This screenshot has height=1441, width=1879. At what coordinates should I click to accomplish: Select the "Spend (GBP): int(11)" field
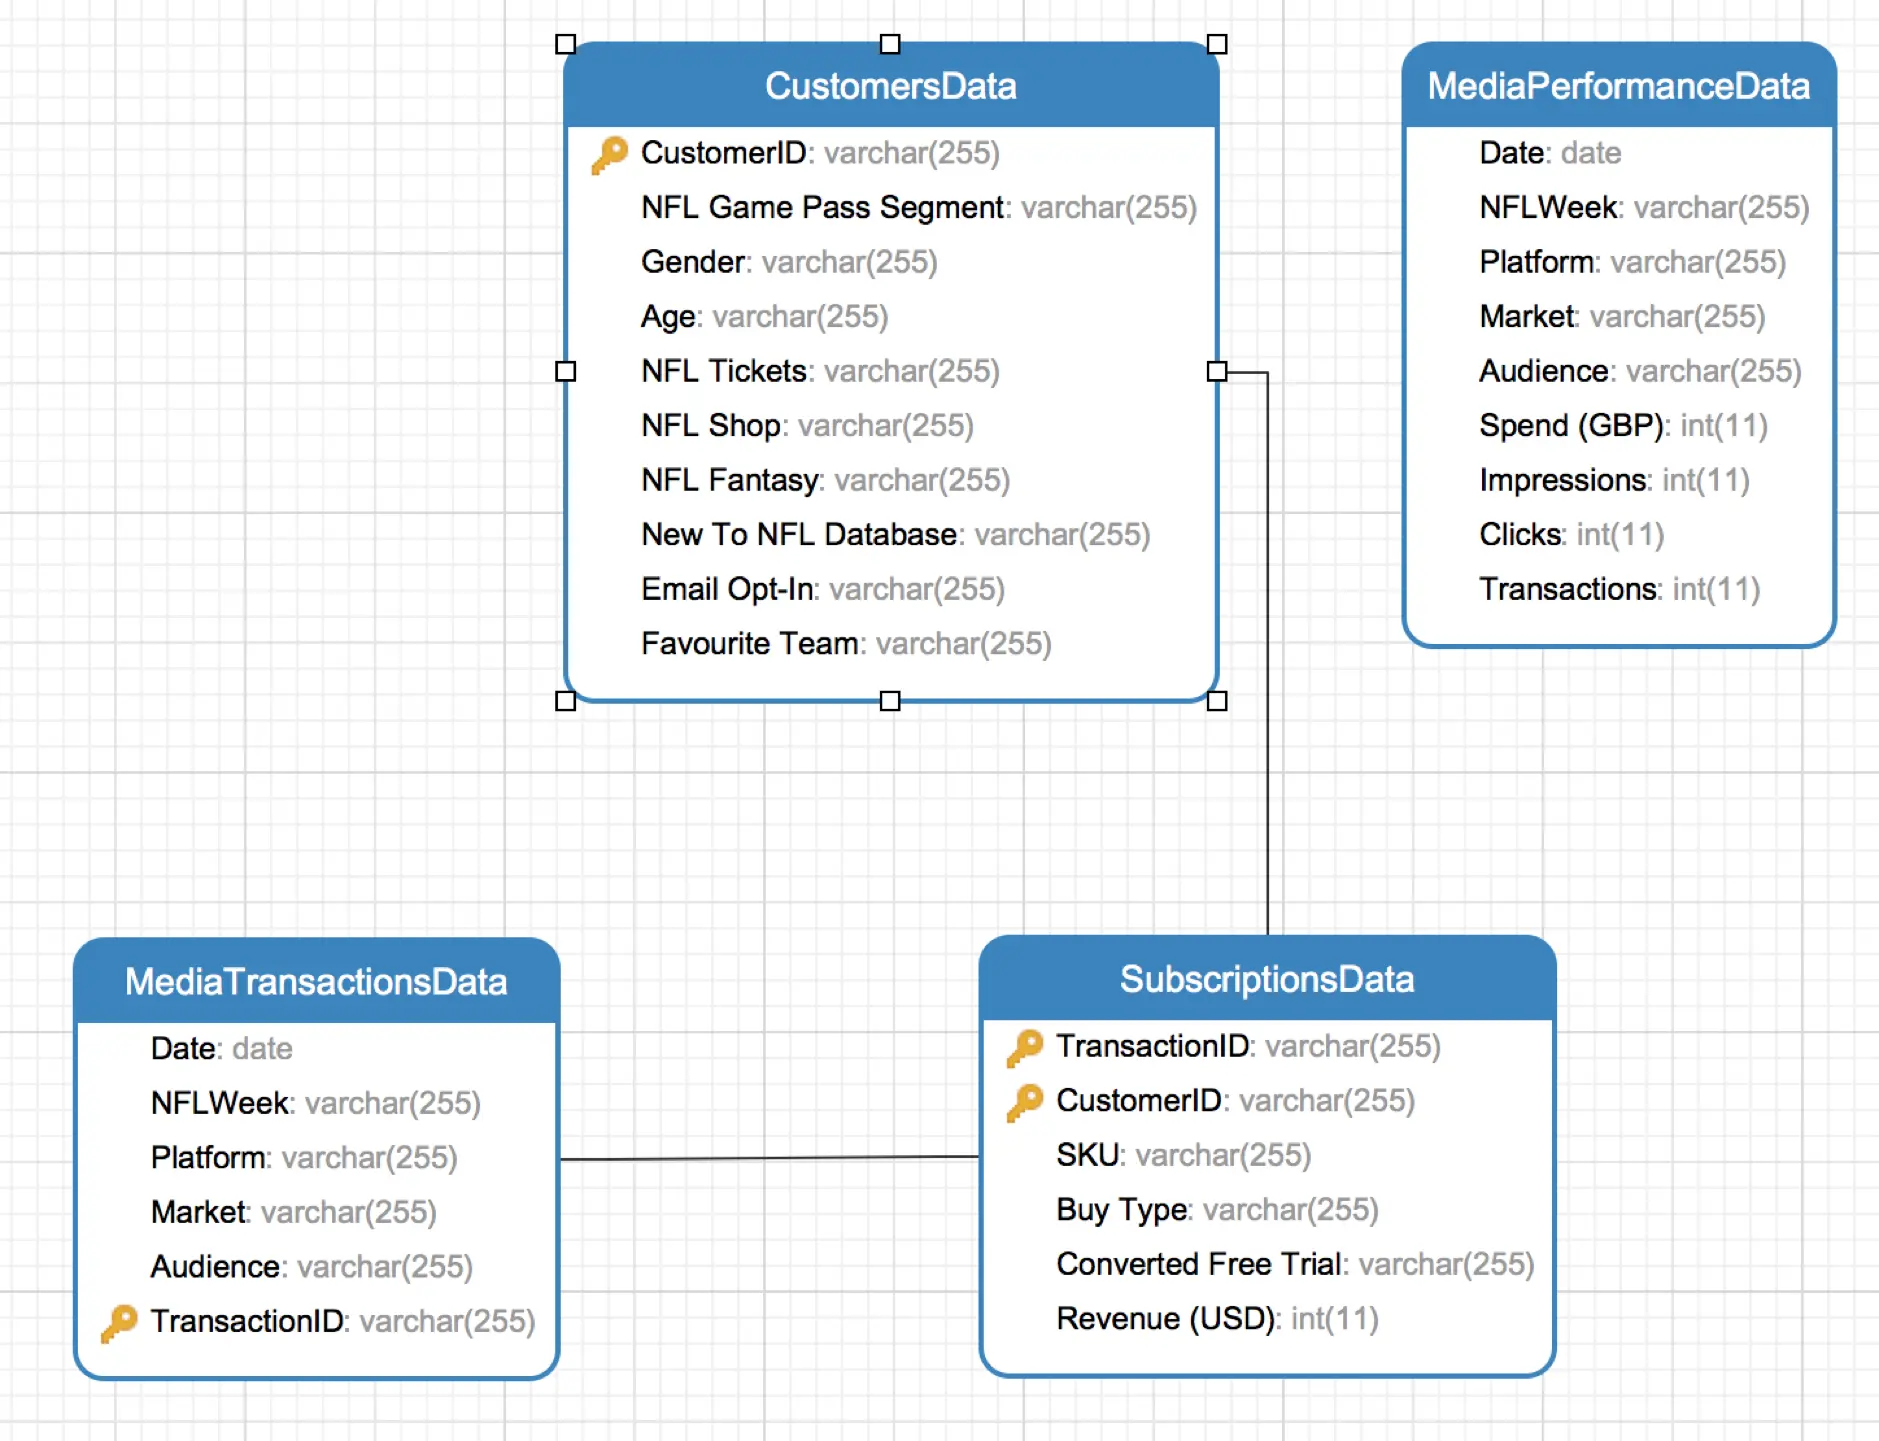(1624, 426)
